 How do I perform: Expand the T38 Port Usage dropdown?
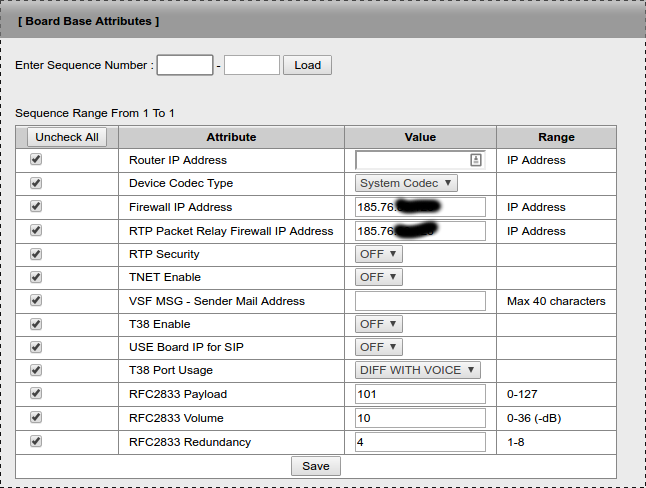click(x=418, y=370)
